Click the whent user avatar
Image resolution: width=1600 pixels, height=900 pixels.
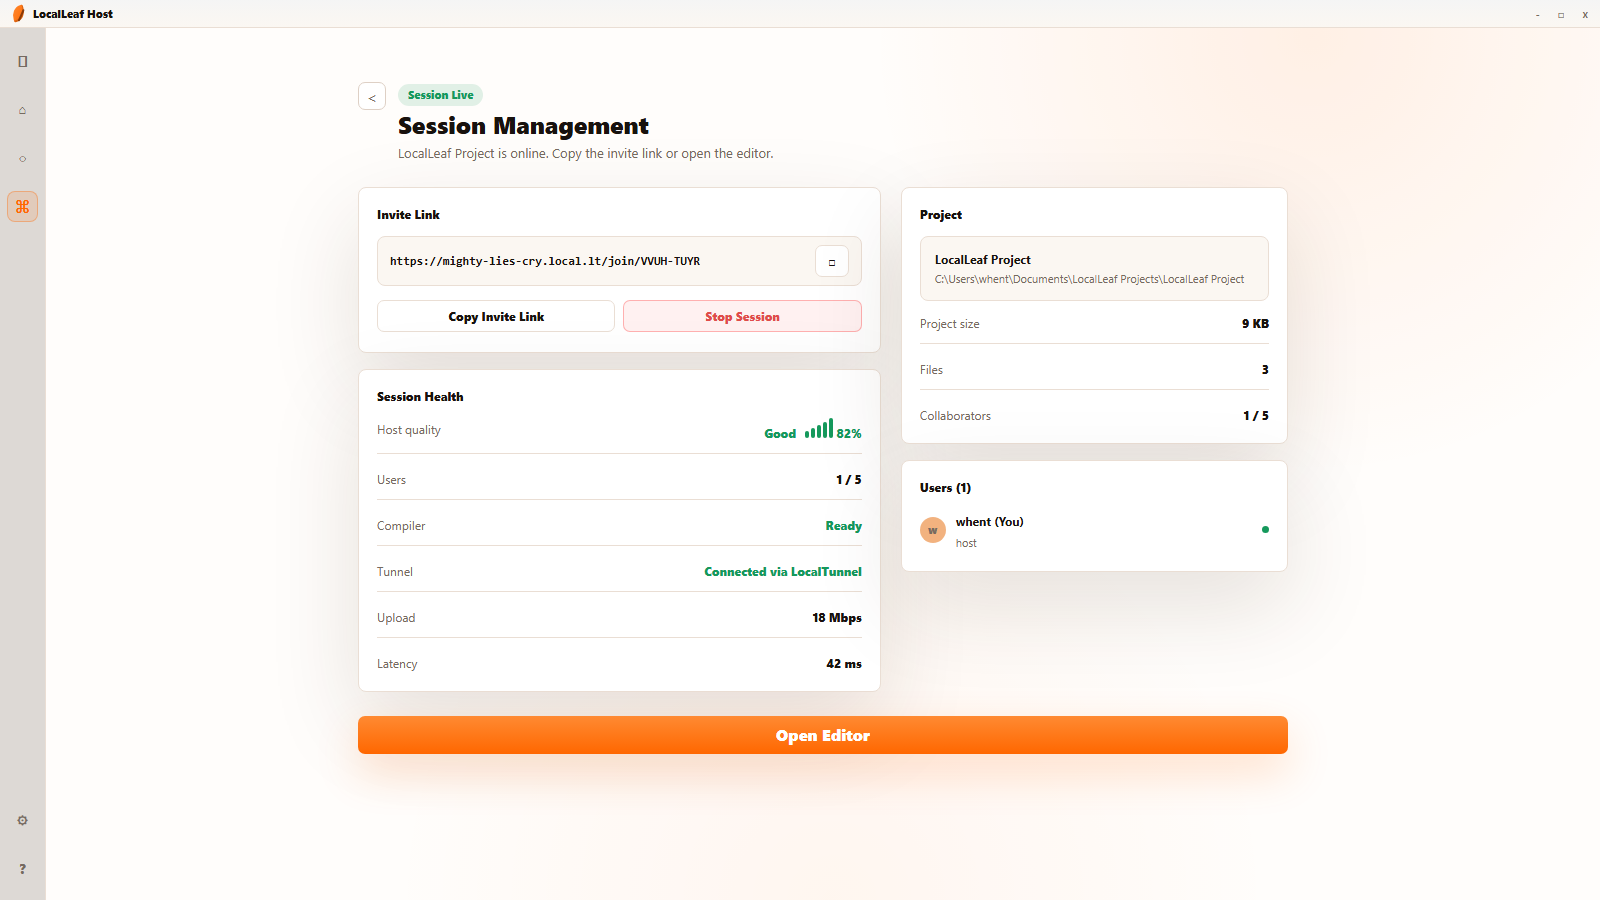click(x=933, y=530)
